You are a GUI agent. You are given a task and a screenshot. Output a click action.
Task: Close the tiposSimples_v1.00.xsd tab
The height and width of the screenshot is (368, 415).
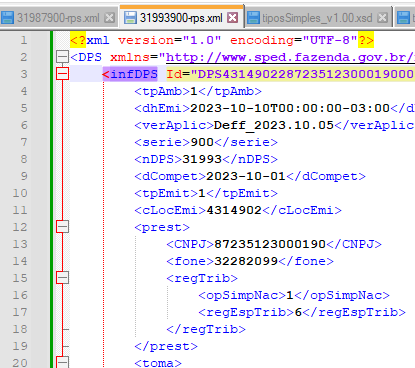pyautogui.click(x=383, y=17)
